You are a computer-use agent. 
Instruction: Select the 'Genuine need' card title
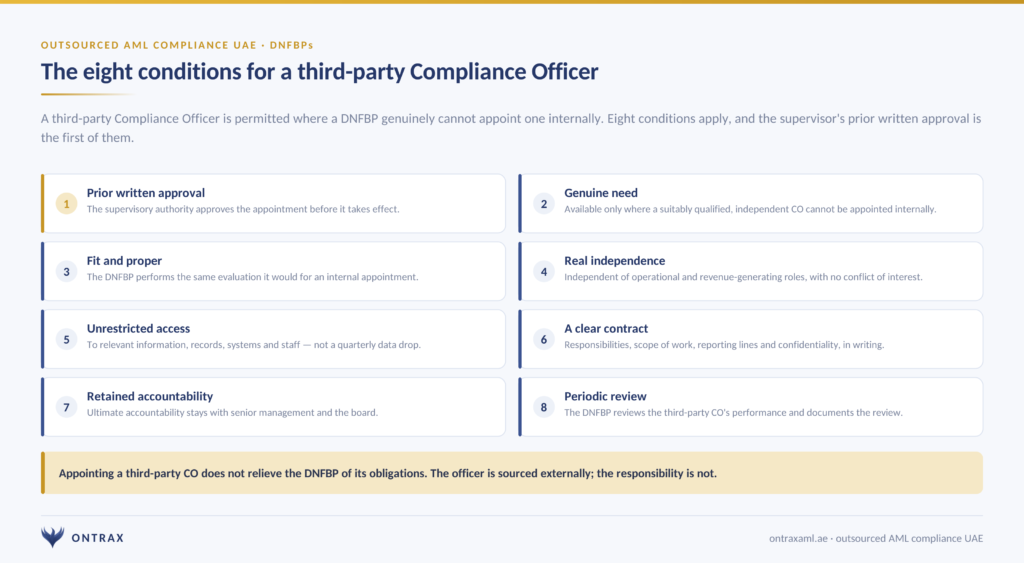tap(601, 193)
